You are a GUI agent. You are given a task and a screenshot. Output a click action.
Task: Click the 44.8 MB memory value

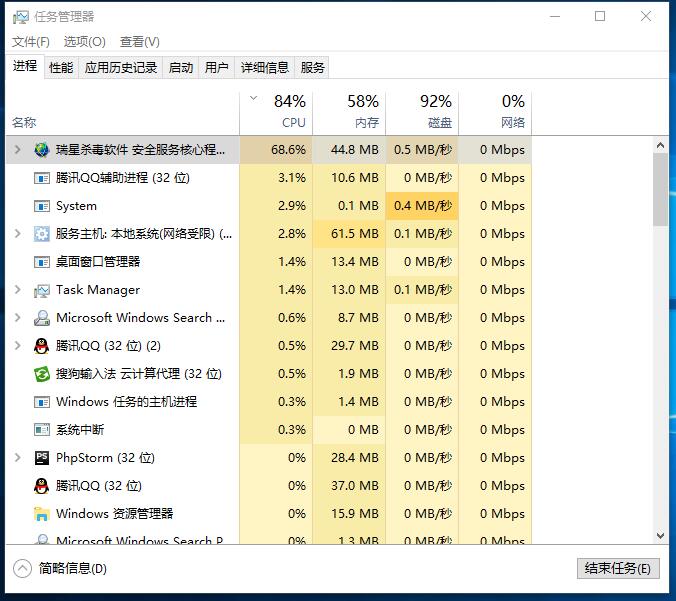point(355,150)
